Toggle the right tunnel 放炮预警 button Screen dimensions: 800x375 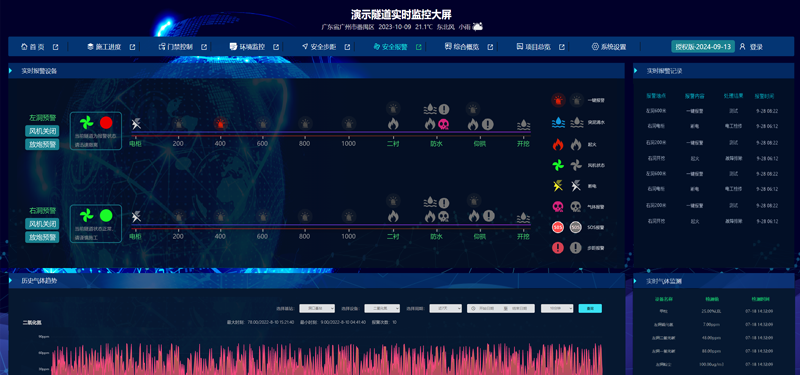pos(42,237)
